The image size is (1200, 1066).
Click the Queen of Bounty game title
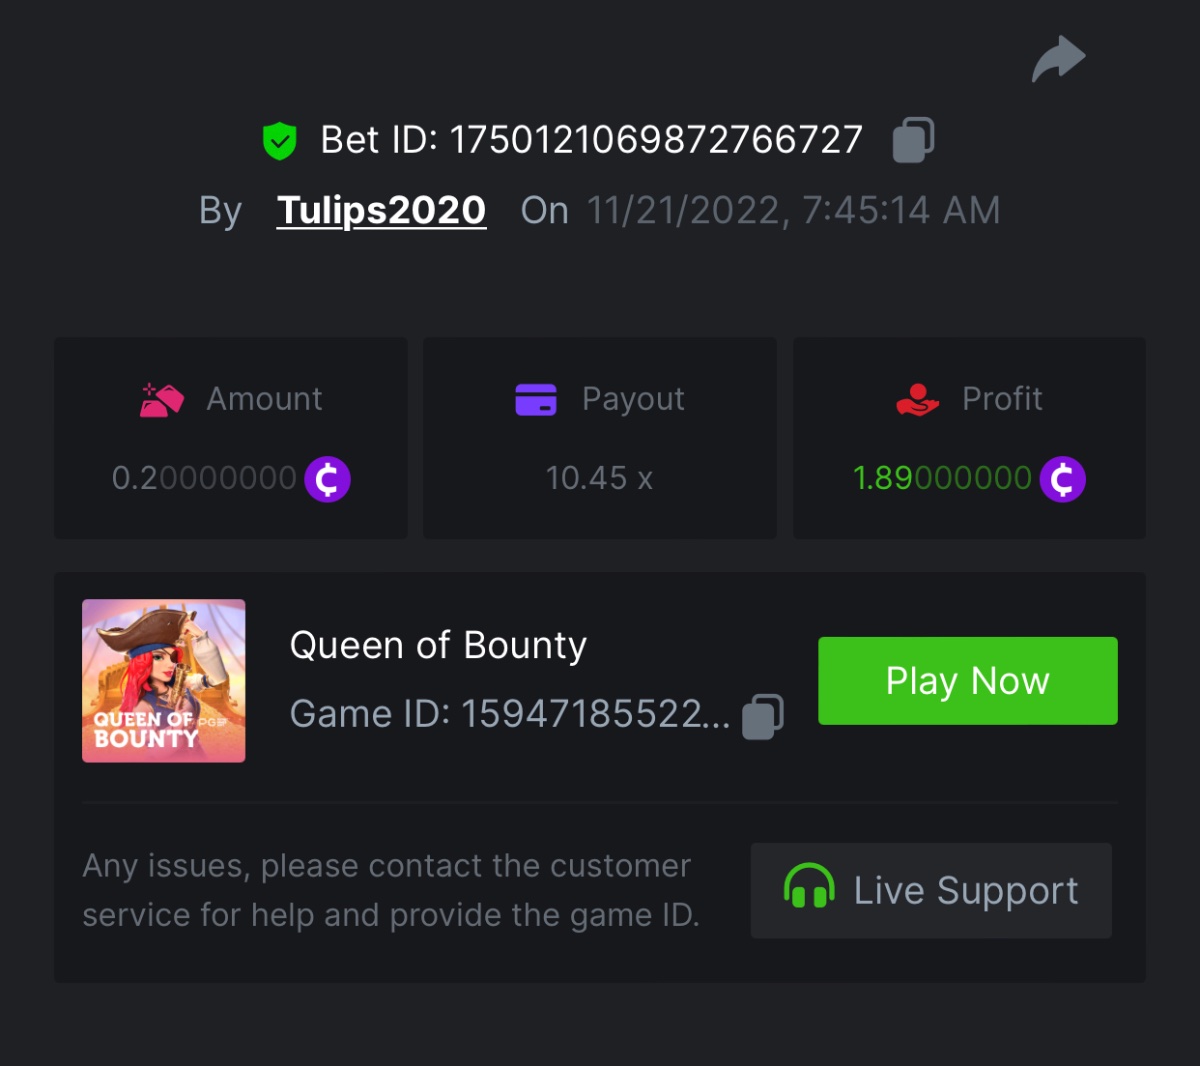[438, 646]
